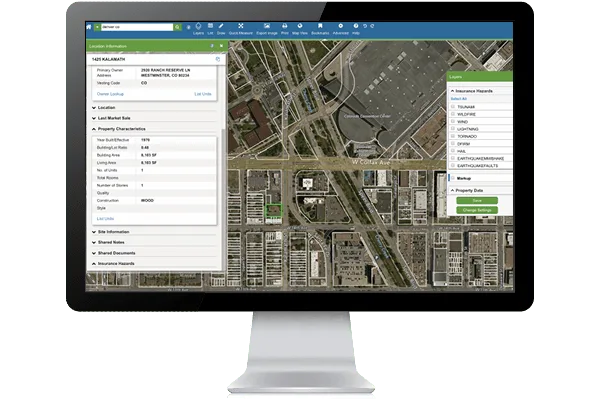600x400 pixels.
Task: Open the Layers tool
Action: [198, 29]
